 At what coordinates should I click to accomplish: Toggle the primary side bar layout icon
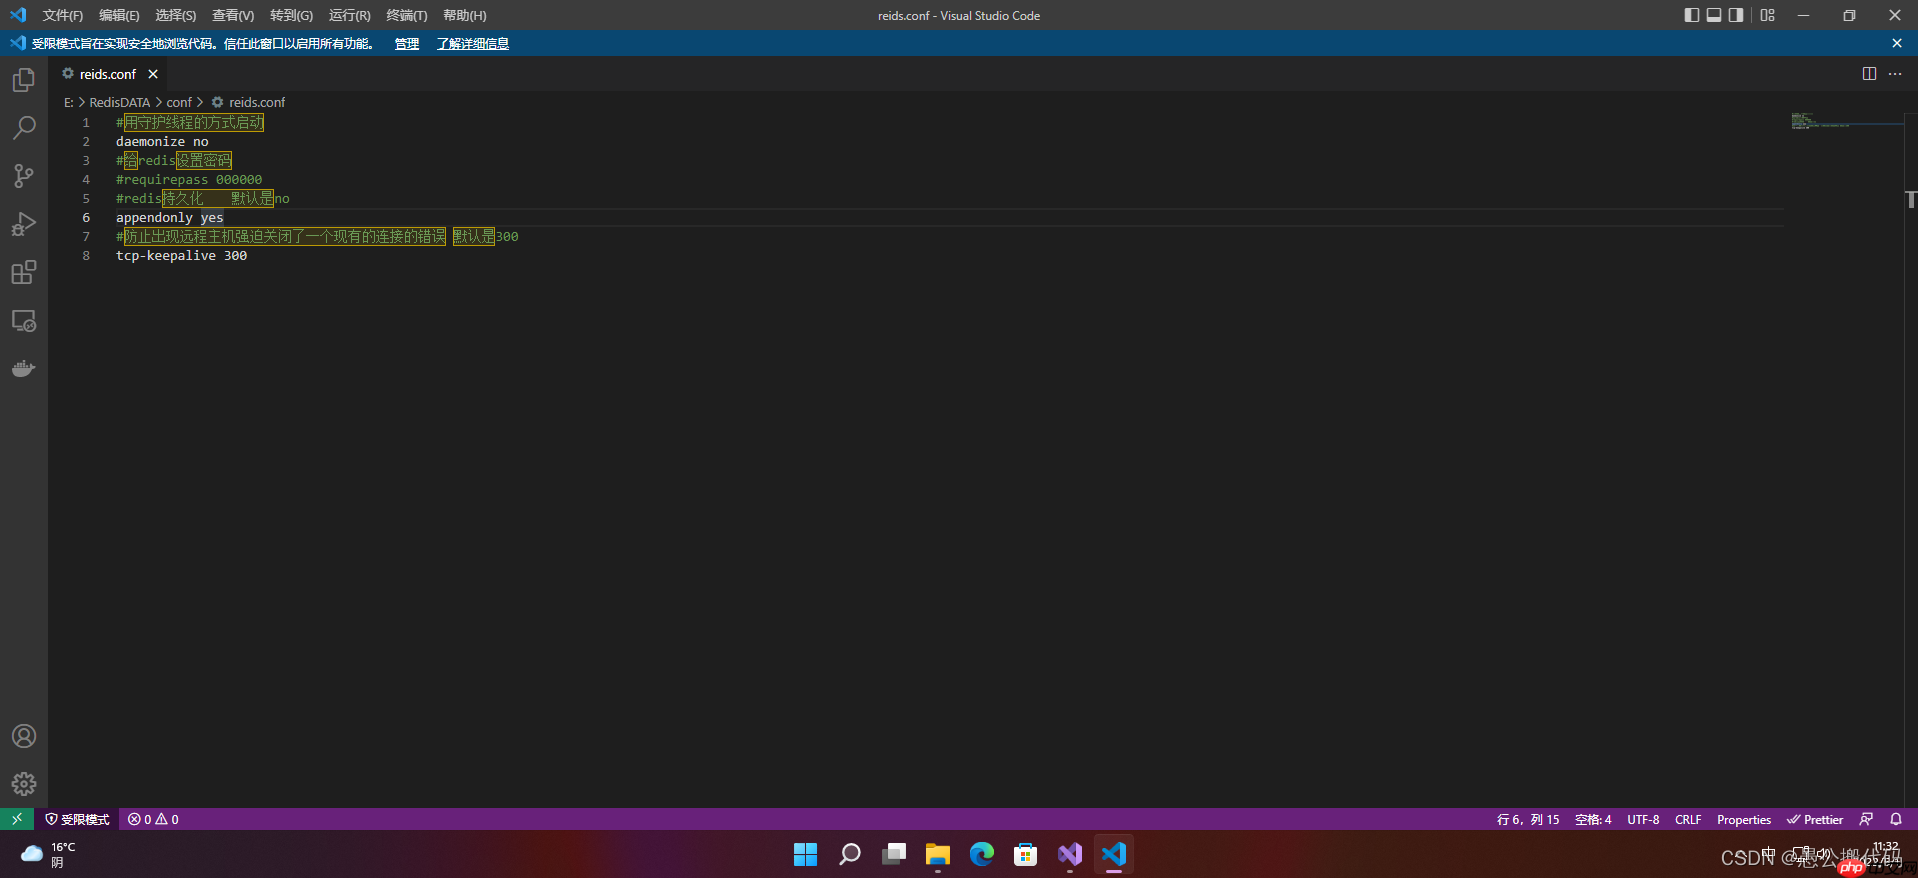click(x=1692, y=15)
